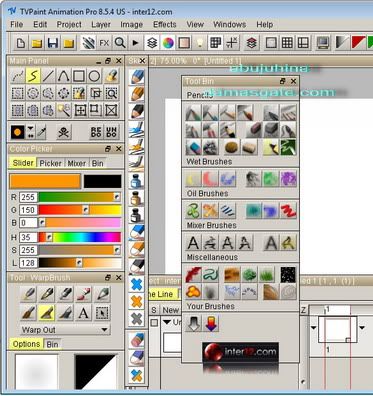The image size is (373, 396).
Task: Select the text A tool in WarpBrush panel
Action: point(84,313)
